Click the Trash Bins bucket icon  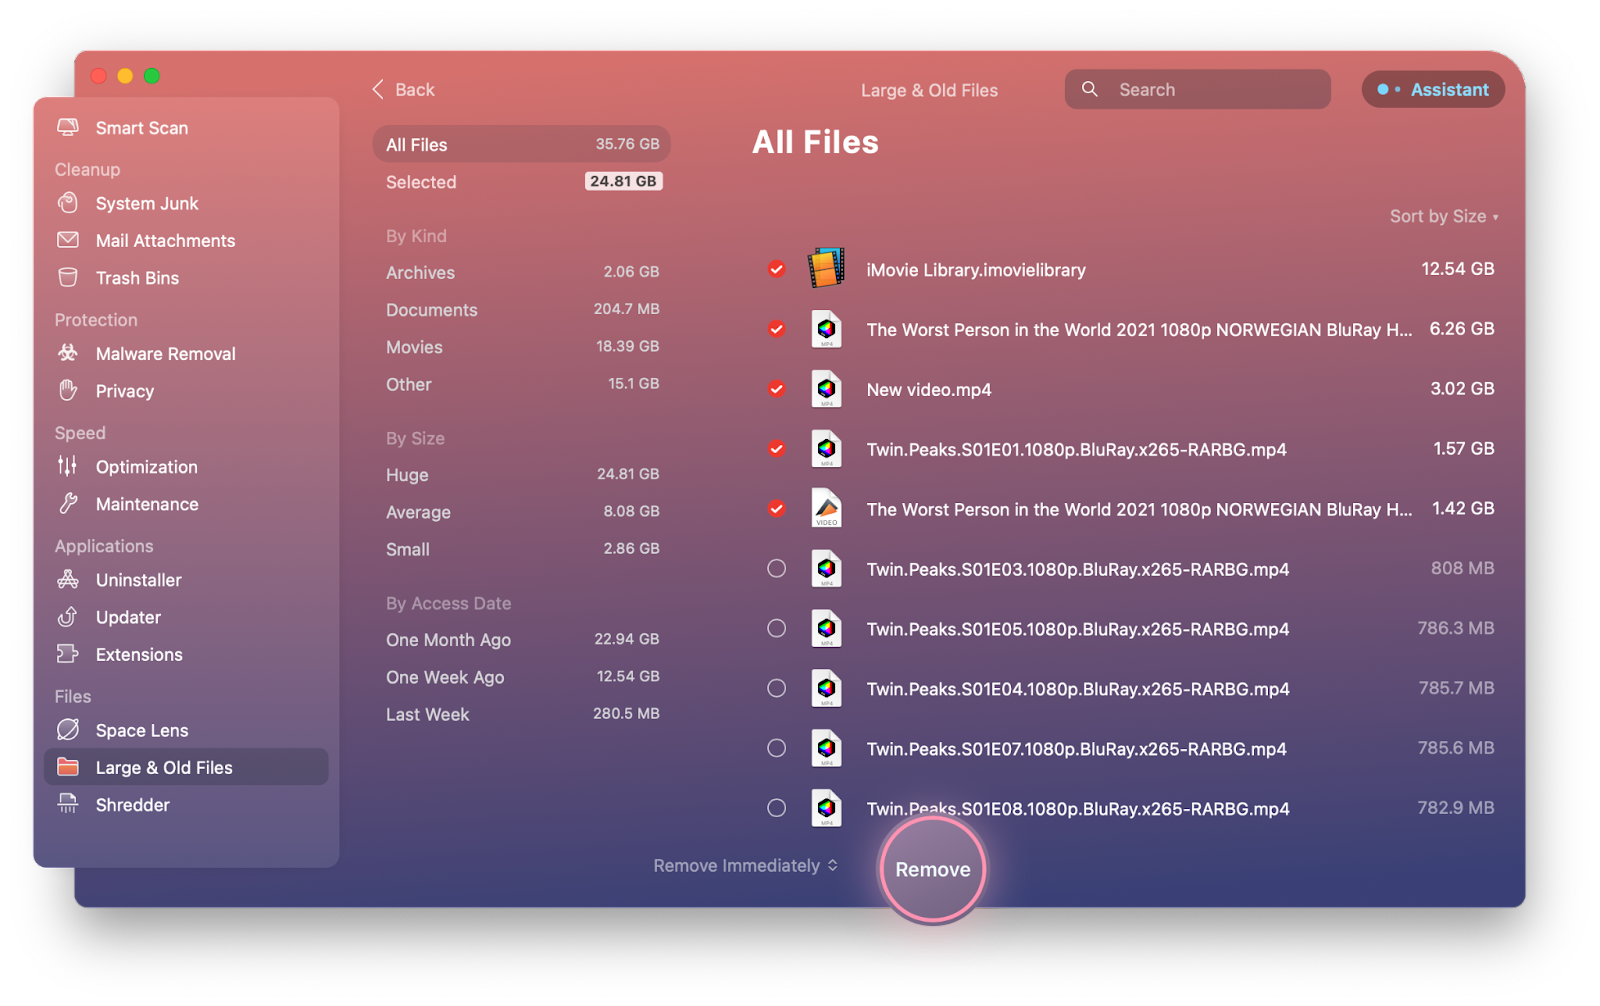click(x=68, y=277)
